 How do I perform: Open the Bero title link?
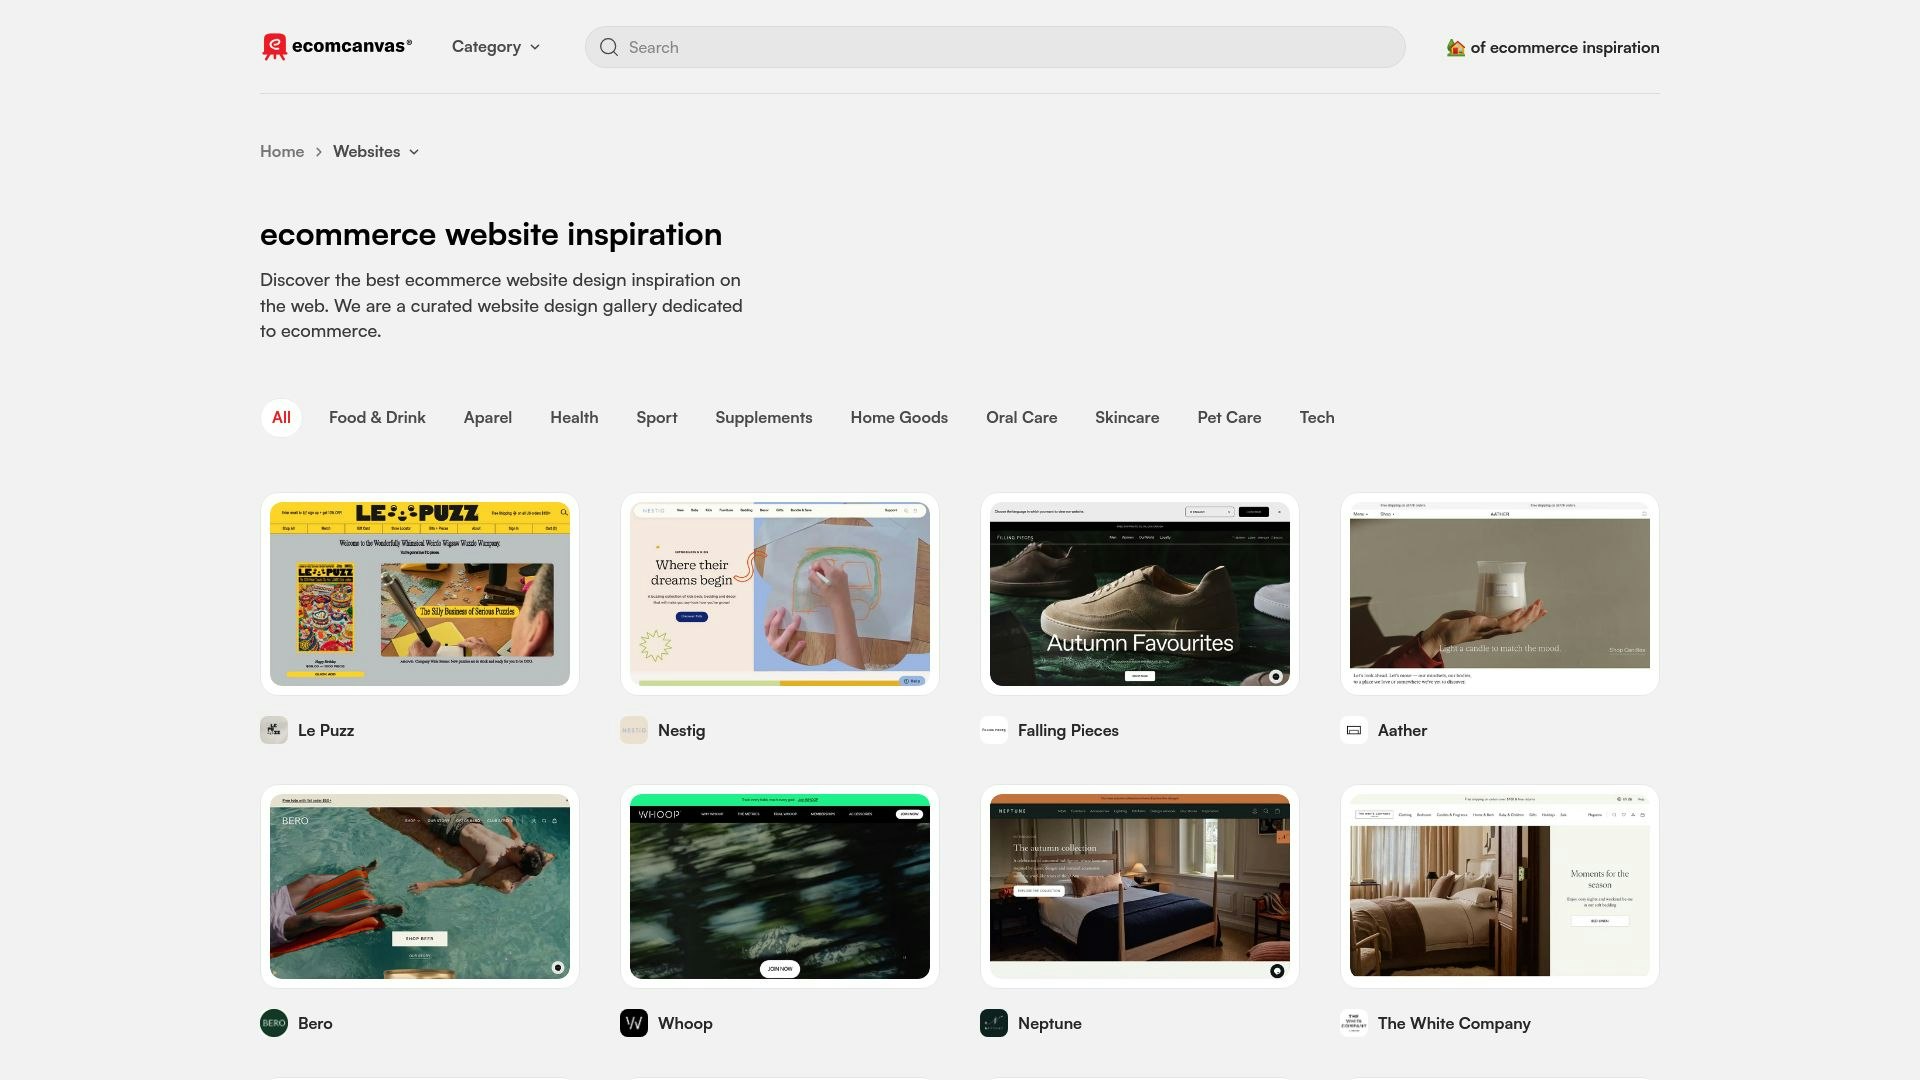315,1023
